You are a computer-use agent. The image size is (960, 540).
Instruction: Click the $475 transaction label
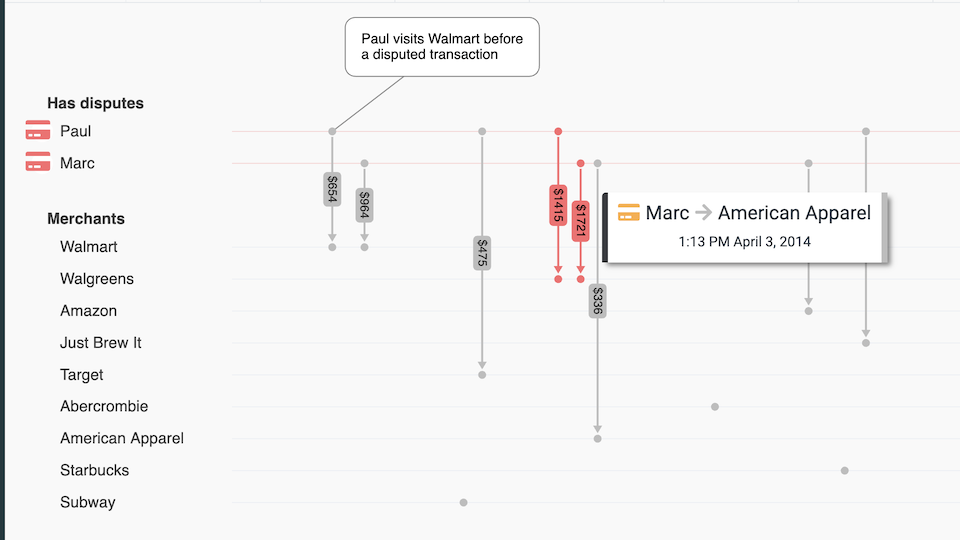(482, 253)
